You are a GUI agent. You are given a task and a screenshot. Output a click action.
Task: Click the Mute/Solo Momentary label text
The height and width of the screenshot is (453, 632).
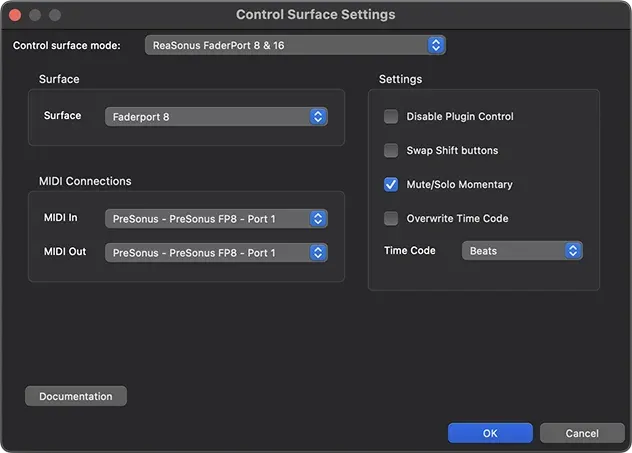coord(459,185)
